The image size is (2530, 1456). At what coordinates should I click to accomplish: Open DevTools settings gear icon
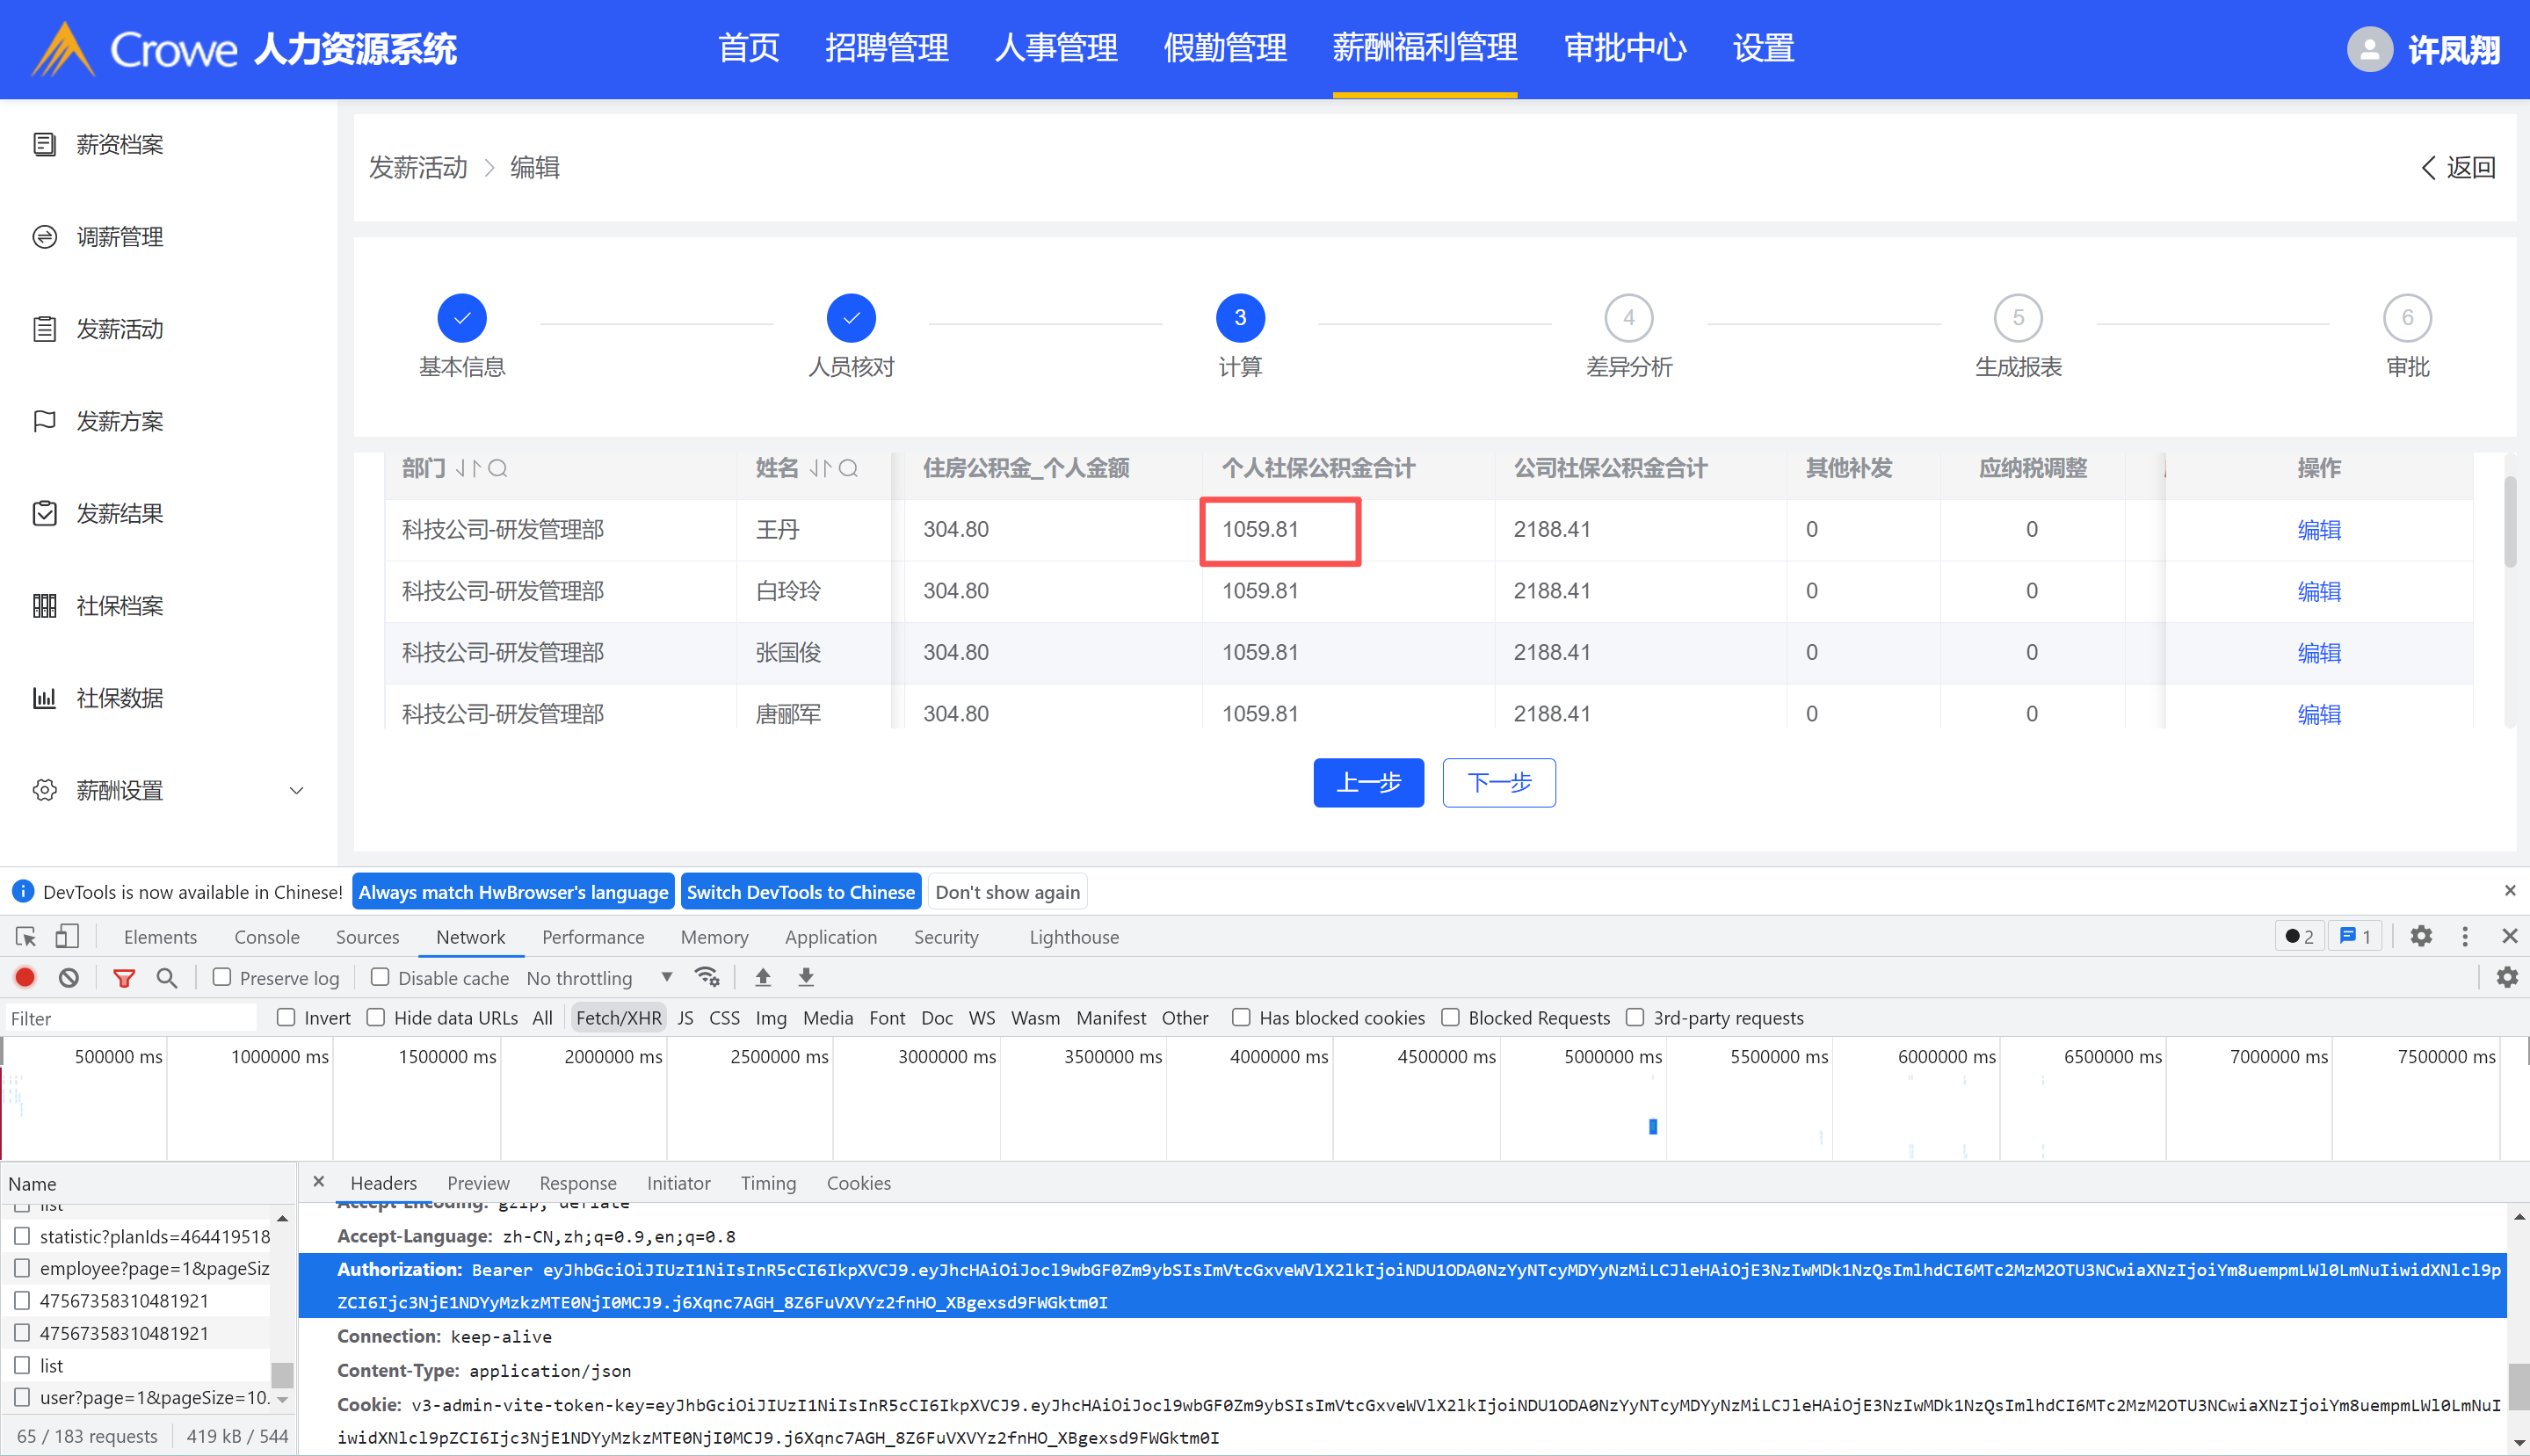tap(2420, 937)
